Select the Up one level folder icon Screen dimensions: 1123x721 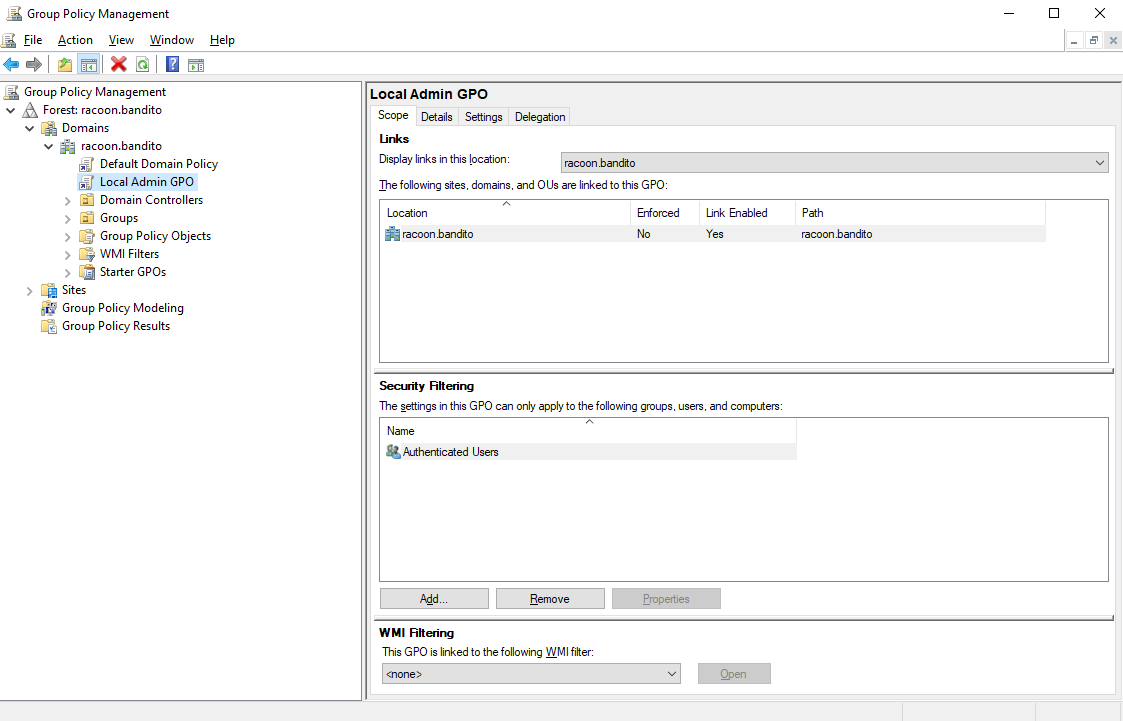click(63, 64)
